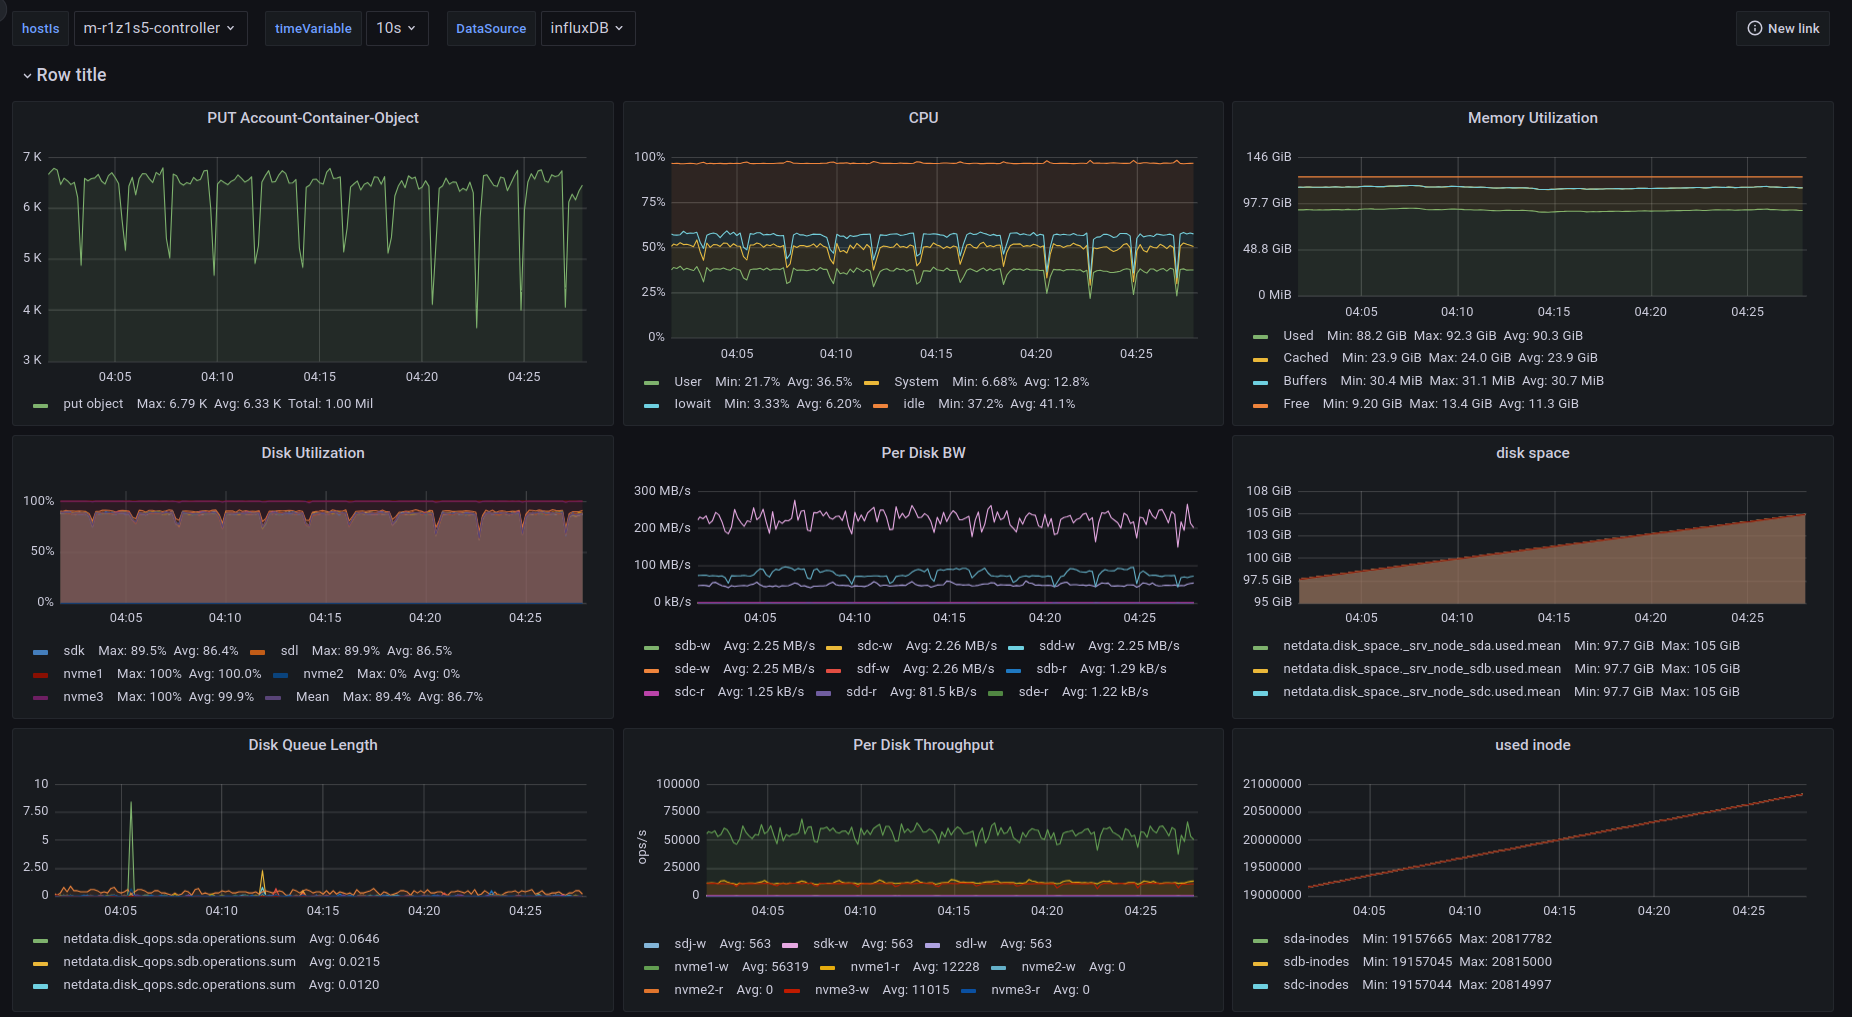This screenshot has height=1017, width=1852.
Task: Toggle the Iowait series in CPU legend
Action: 692,404
